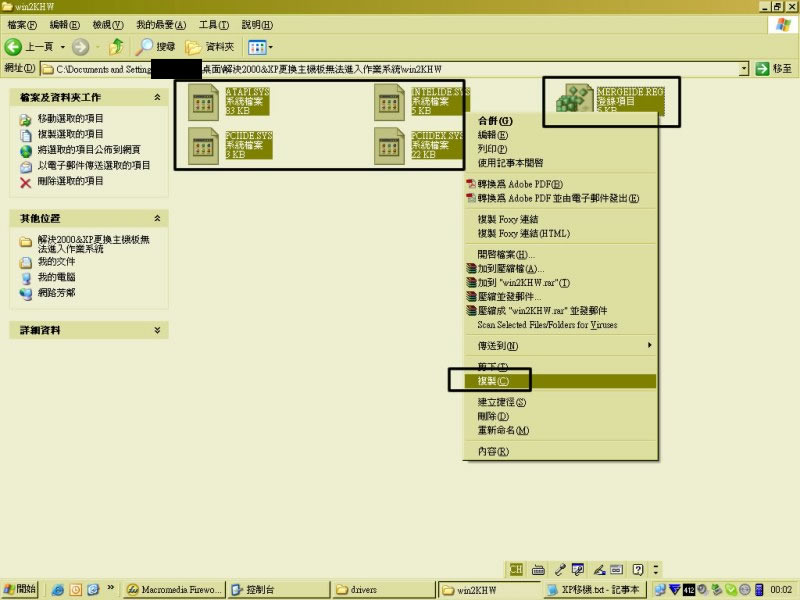The image size is (800, 600).
Task: Click the keyboard icon on the language bar
Action: pyautogui.click(x=538, y=569)
